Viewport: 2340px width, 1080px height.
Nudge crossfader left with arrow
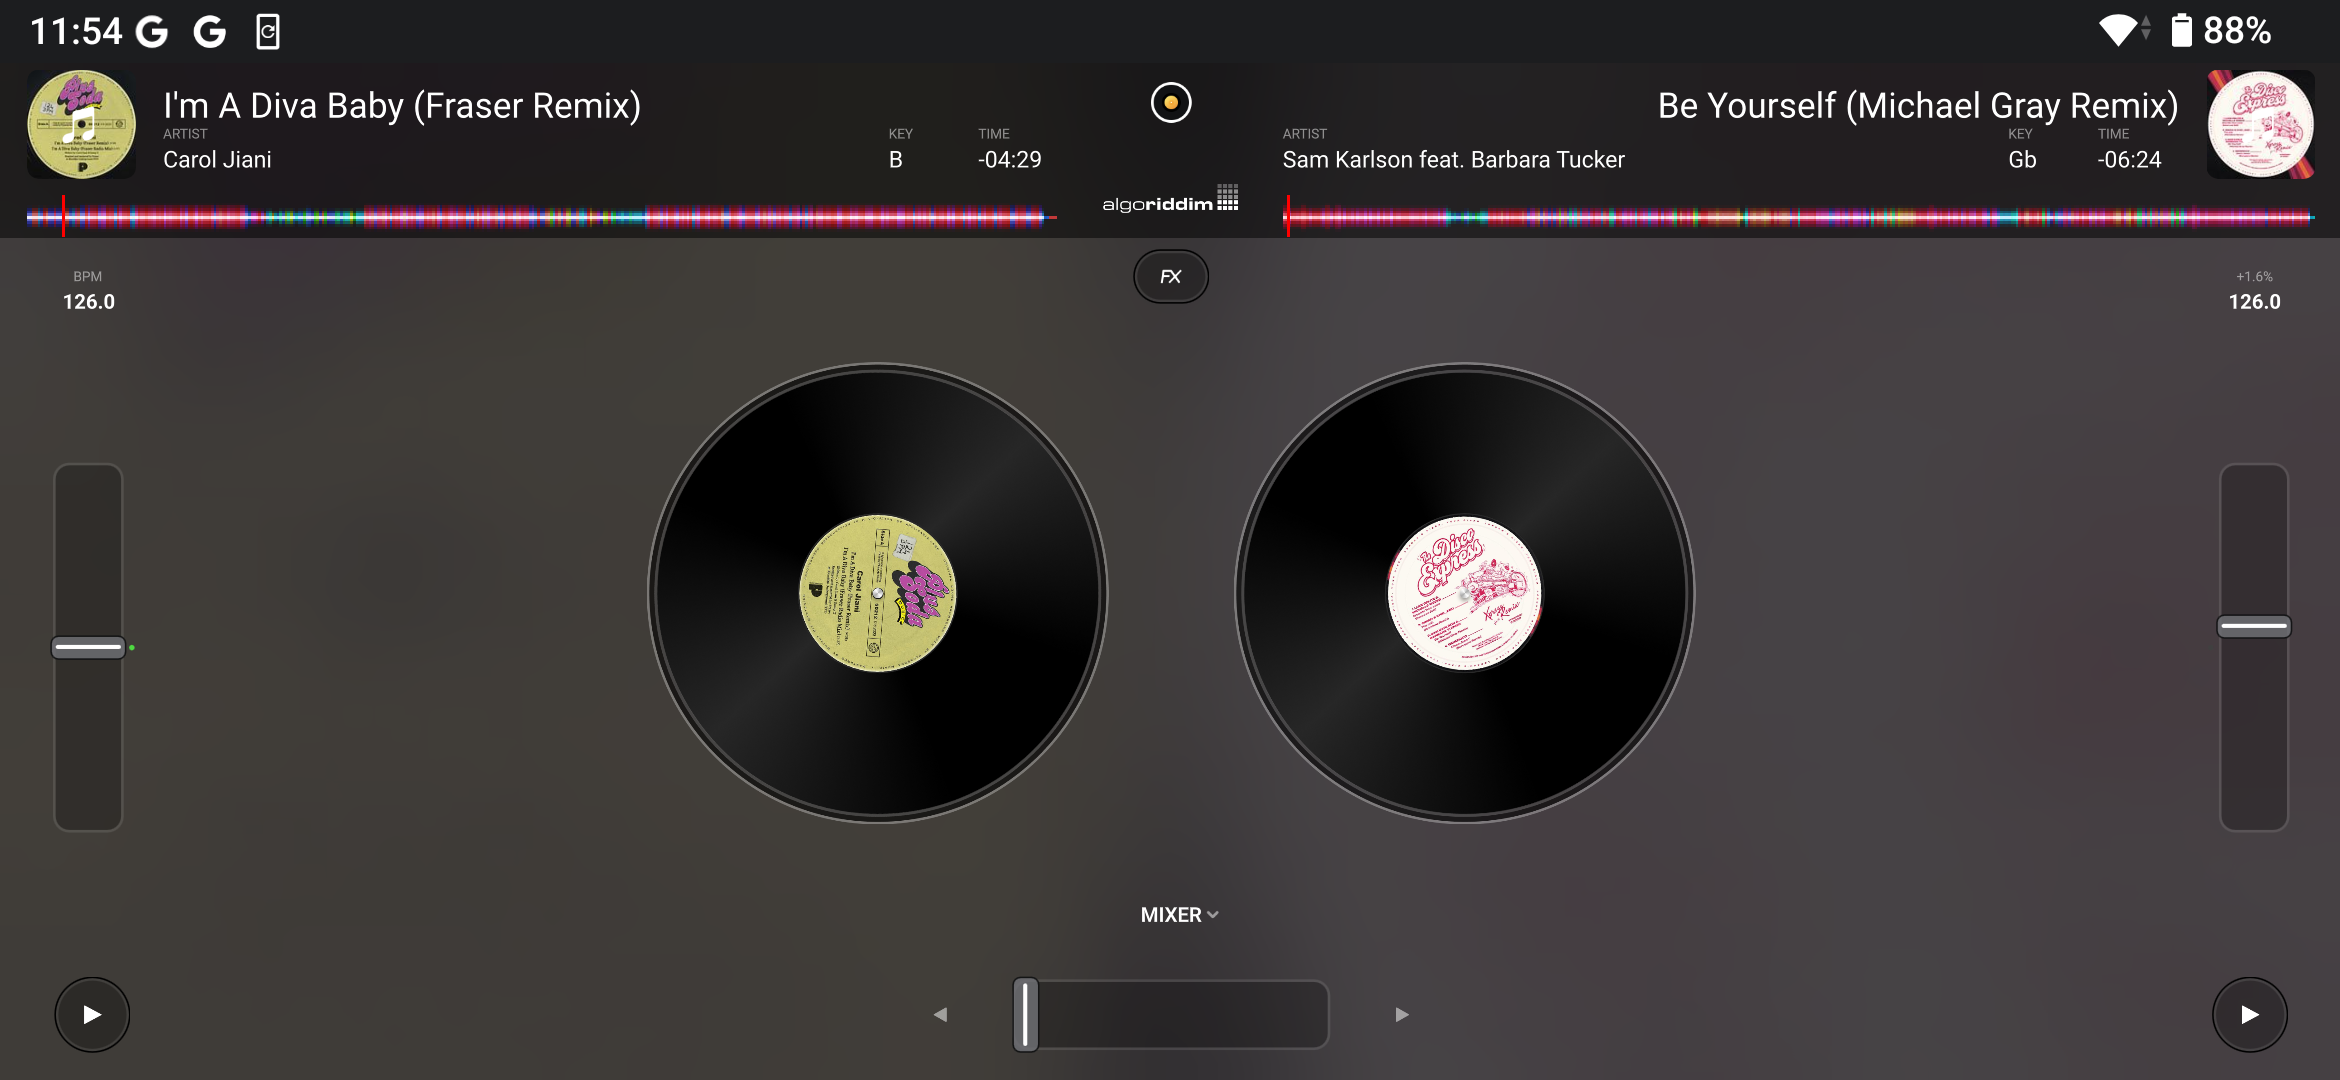940,1015
